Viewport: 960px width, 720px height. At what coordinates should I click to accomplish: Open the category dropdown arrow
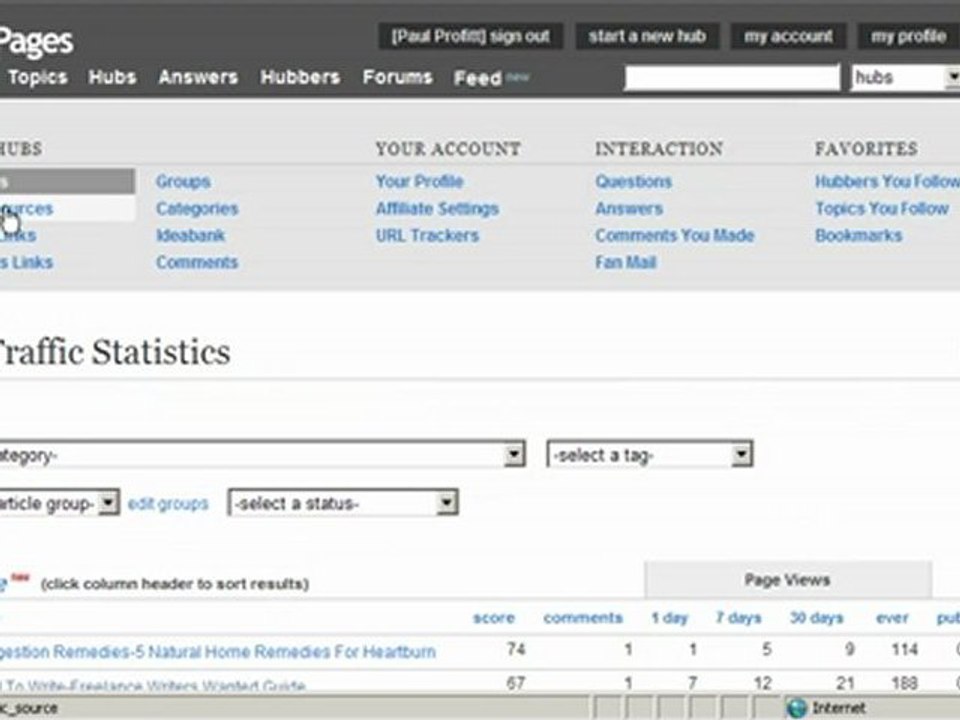pyautogui.click(x=514, y=455)
